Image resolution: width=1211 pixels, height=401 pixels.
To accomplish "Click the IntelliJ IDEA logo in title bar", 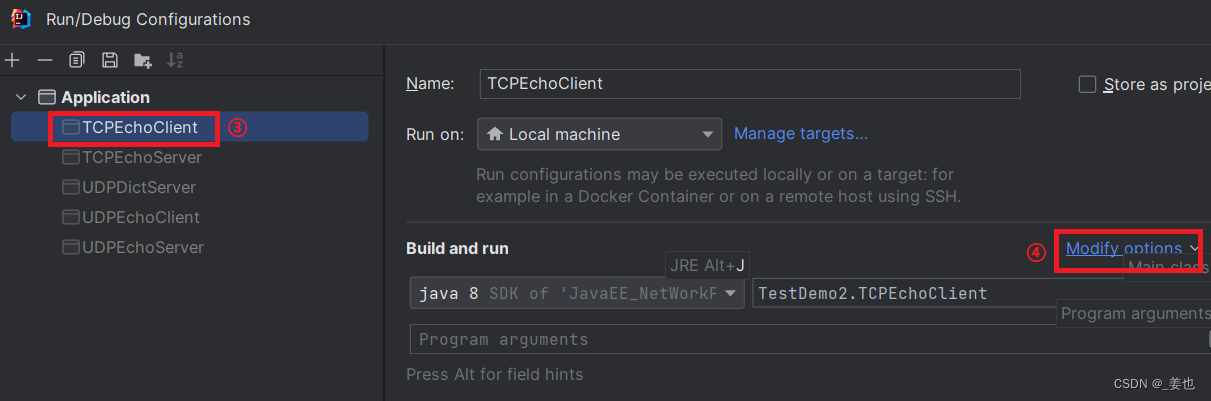I will click(21, 18).
